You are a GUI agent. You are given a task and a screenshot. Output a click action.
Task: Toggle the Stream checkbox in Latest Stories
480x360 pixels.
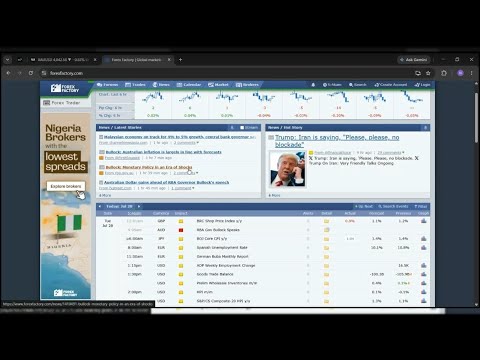(x=242, y=128)
